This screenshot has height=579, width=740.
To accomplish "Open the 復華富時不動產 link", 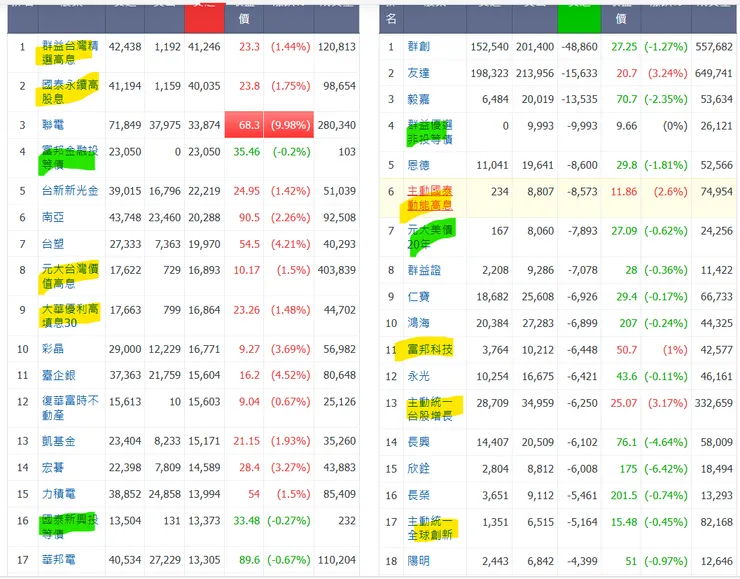I will pos(70,408).
